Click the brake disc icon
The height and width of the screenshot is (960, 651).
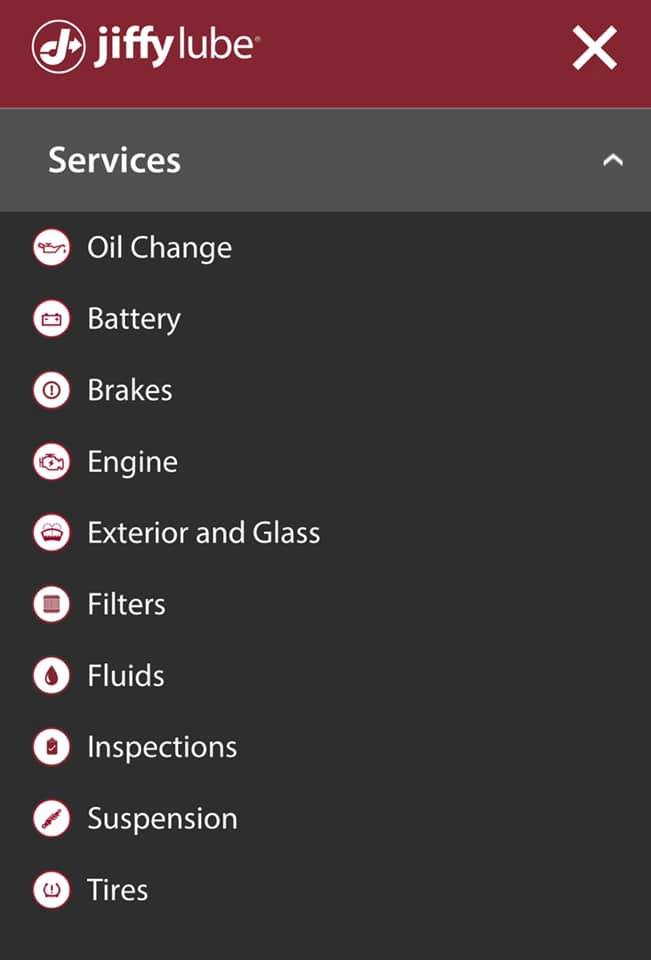51,391
